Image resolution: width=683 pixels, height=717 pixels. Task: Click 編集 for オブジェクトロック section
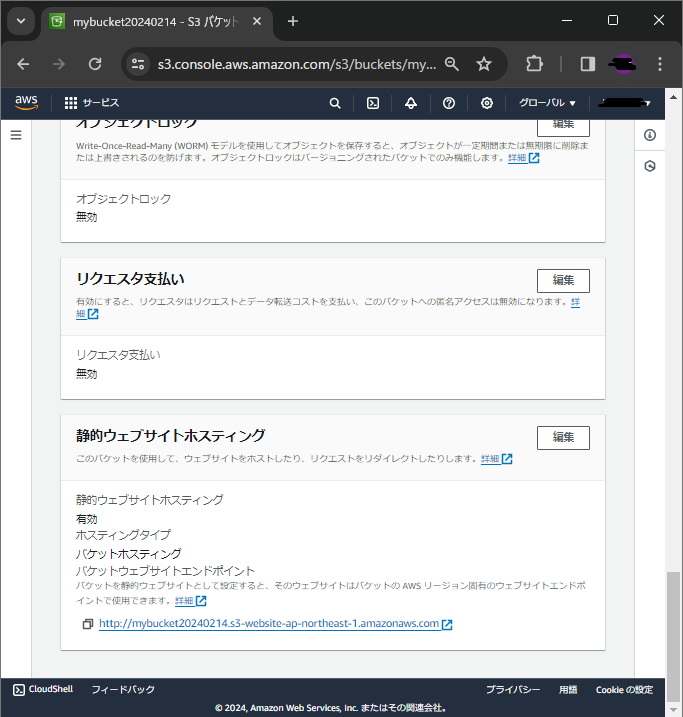[x=563, y=126]
